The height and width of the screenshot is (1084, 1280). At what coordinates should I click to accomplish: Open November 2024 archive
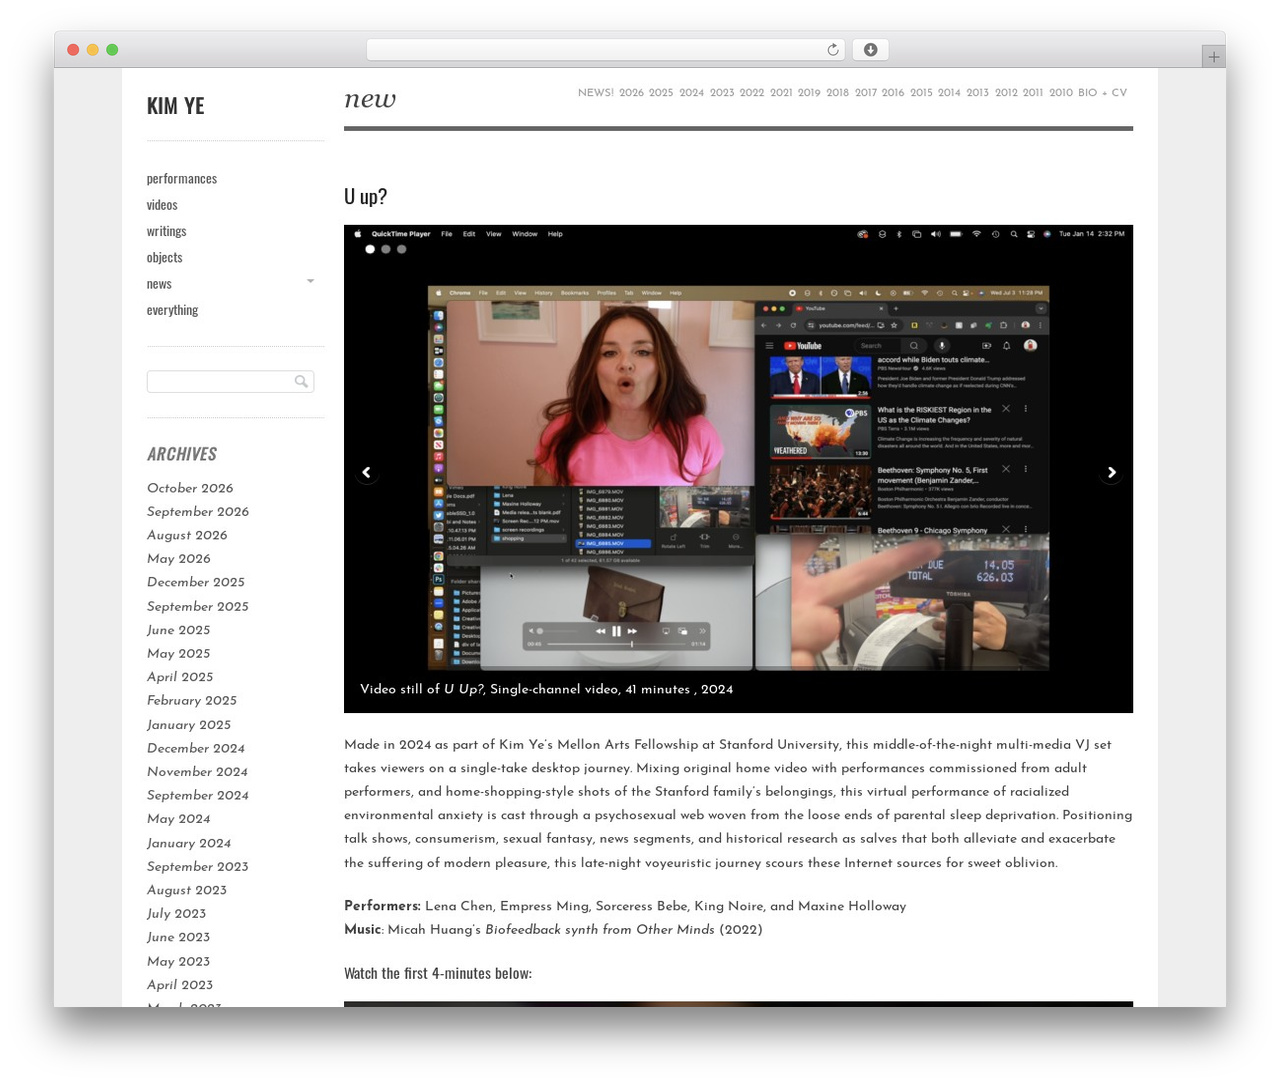(197, 772)
